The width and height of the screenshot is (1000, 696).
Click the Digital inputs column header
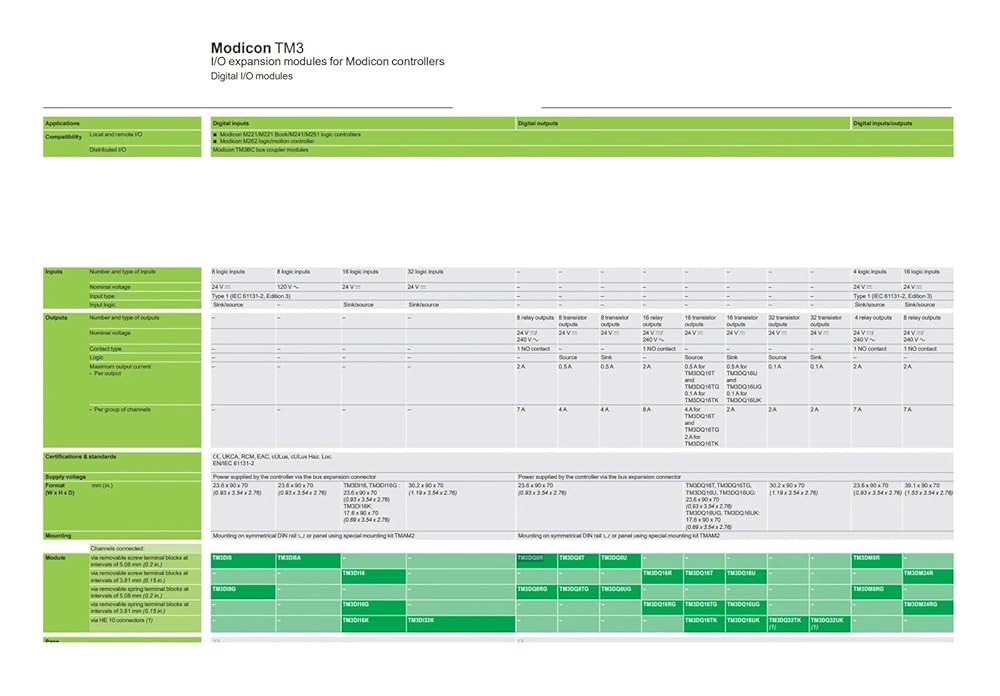click(232, 123)
